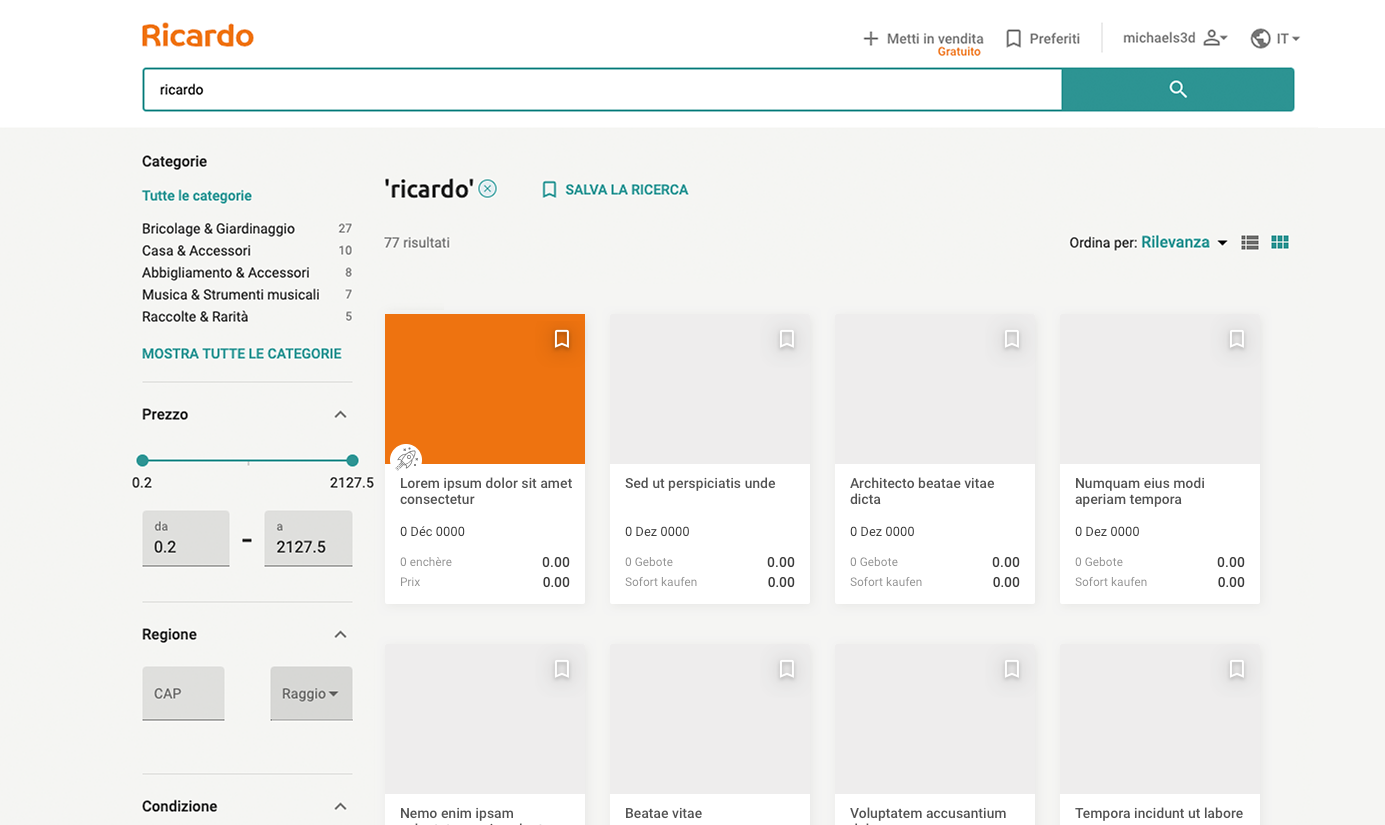Viewport: 1385px width, 825px height.
Task: Click the minimum price slider handle
Action: click(x=142, y=460)
